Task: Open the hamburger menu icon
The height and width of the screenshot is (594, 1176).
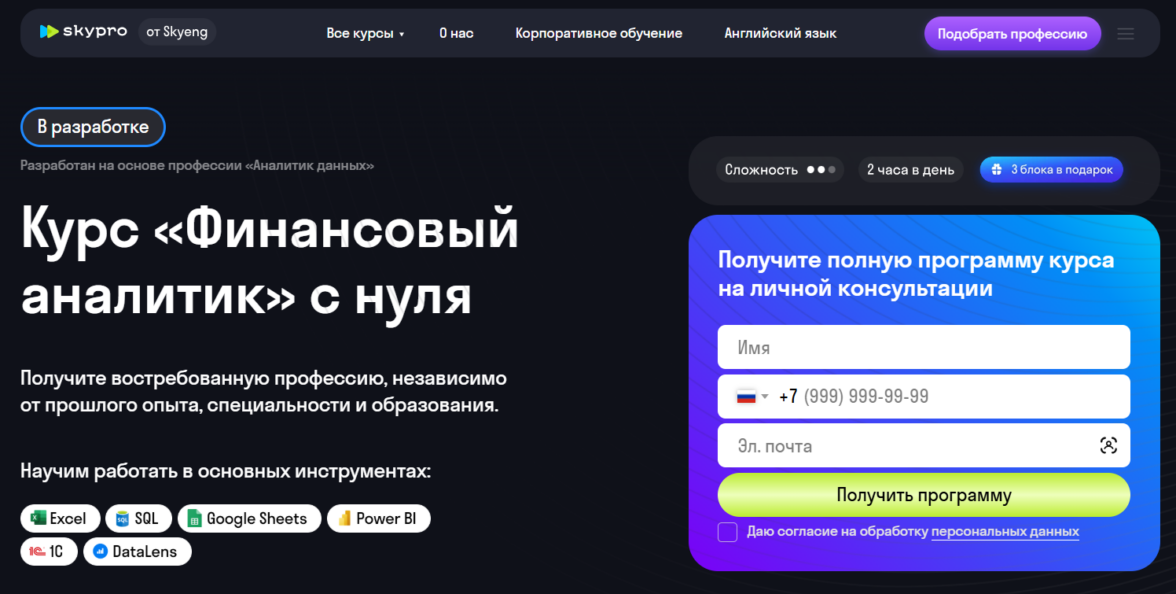Action: (x=1125, y=34)
